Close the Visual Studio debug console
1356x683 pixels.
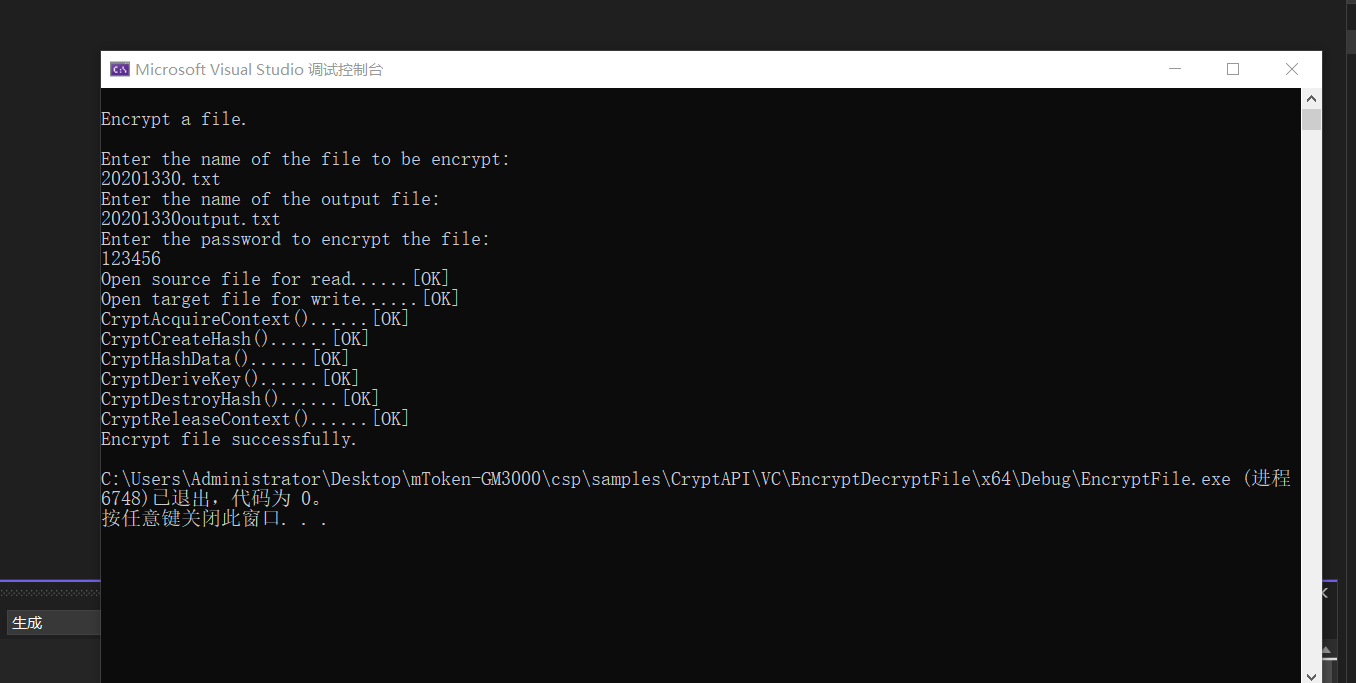(1292, 69)
